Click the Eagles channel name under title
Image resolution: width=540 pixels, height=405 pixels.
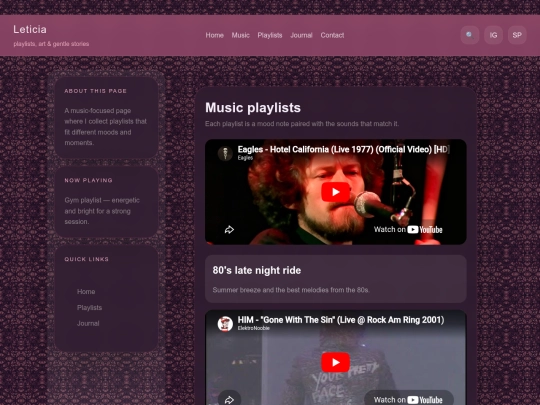(x=245, y=158)
